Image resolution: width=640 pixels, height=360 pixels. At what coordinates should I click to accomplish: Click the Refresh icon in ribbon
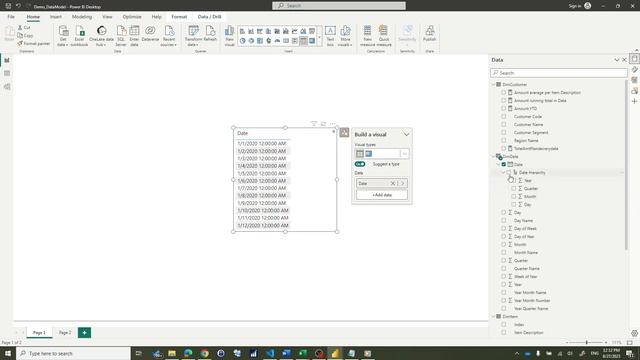click(210, 33)
